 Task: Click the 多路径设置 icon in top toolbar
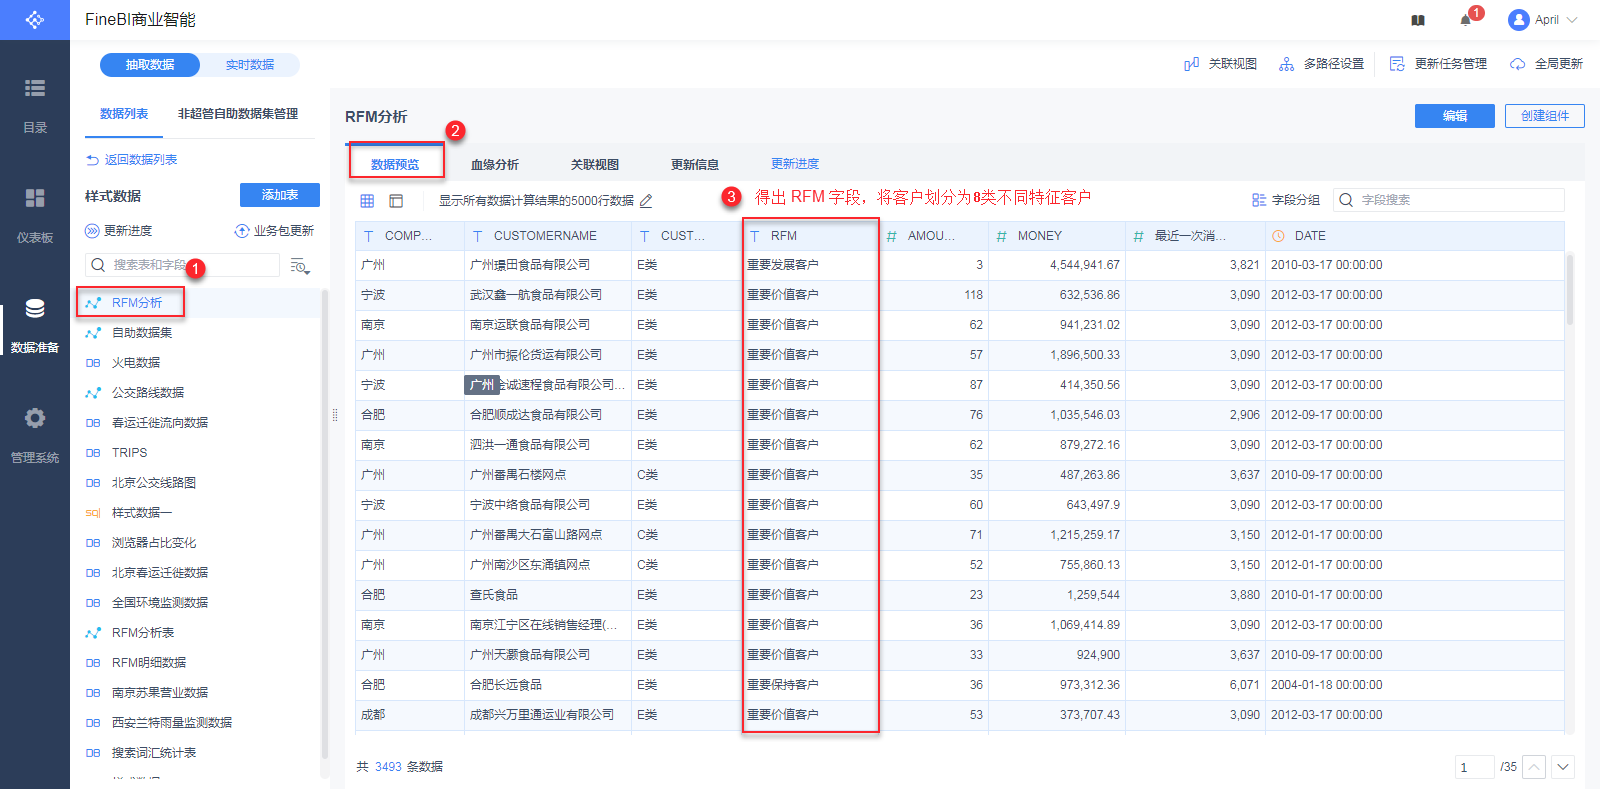1286,64
